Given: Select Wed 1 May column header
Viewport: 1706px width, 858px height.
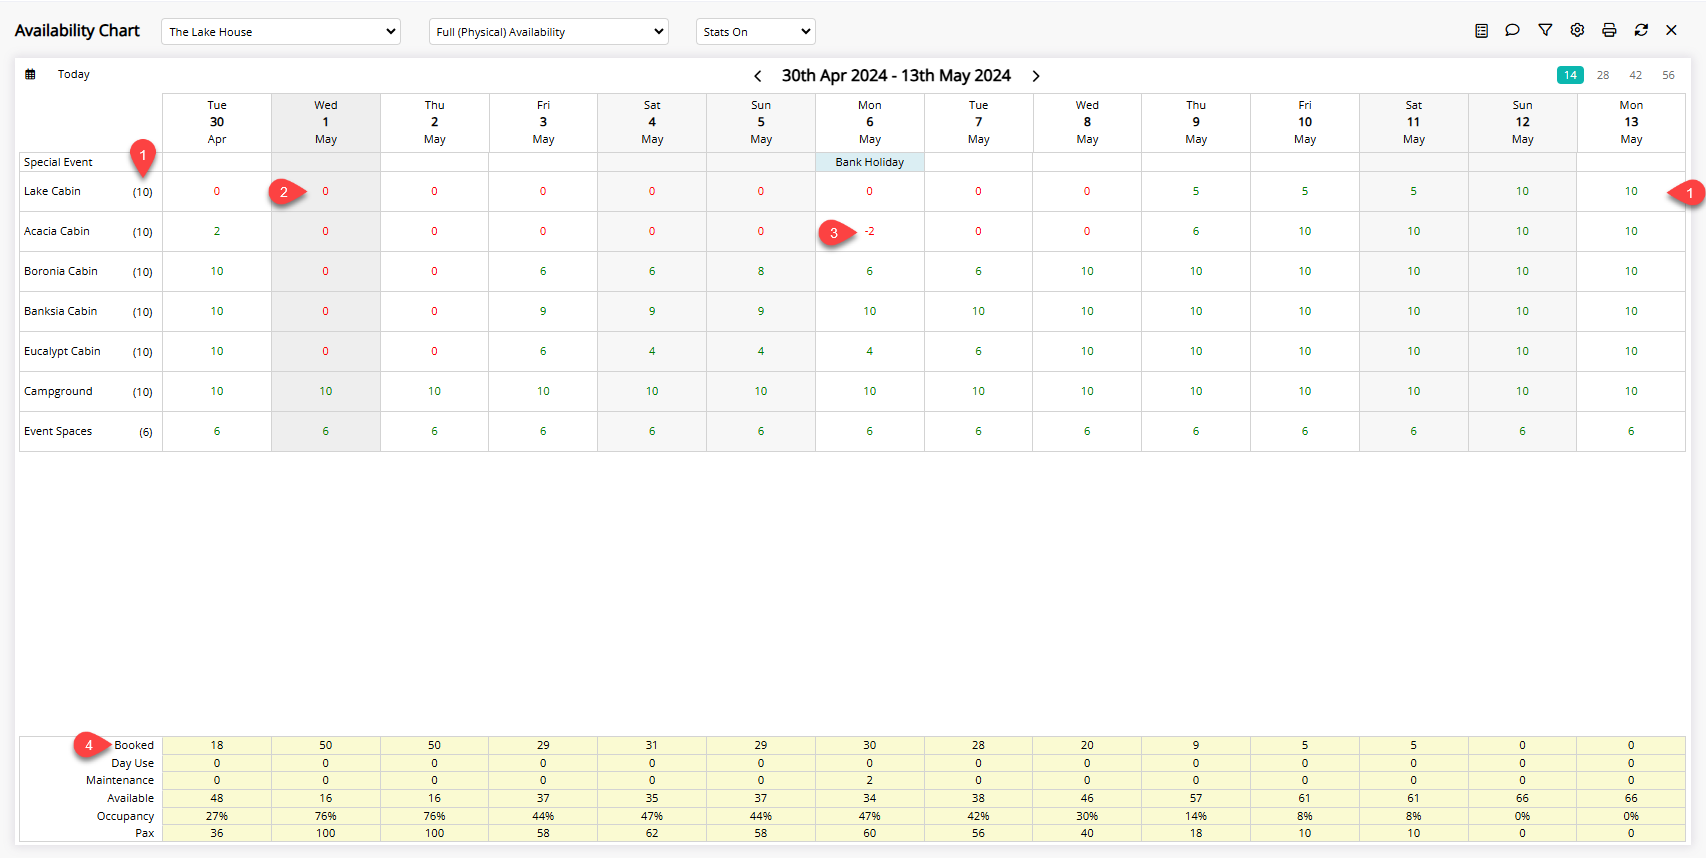Looking at the screenshot, I should click(326, 122).
